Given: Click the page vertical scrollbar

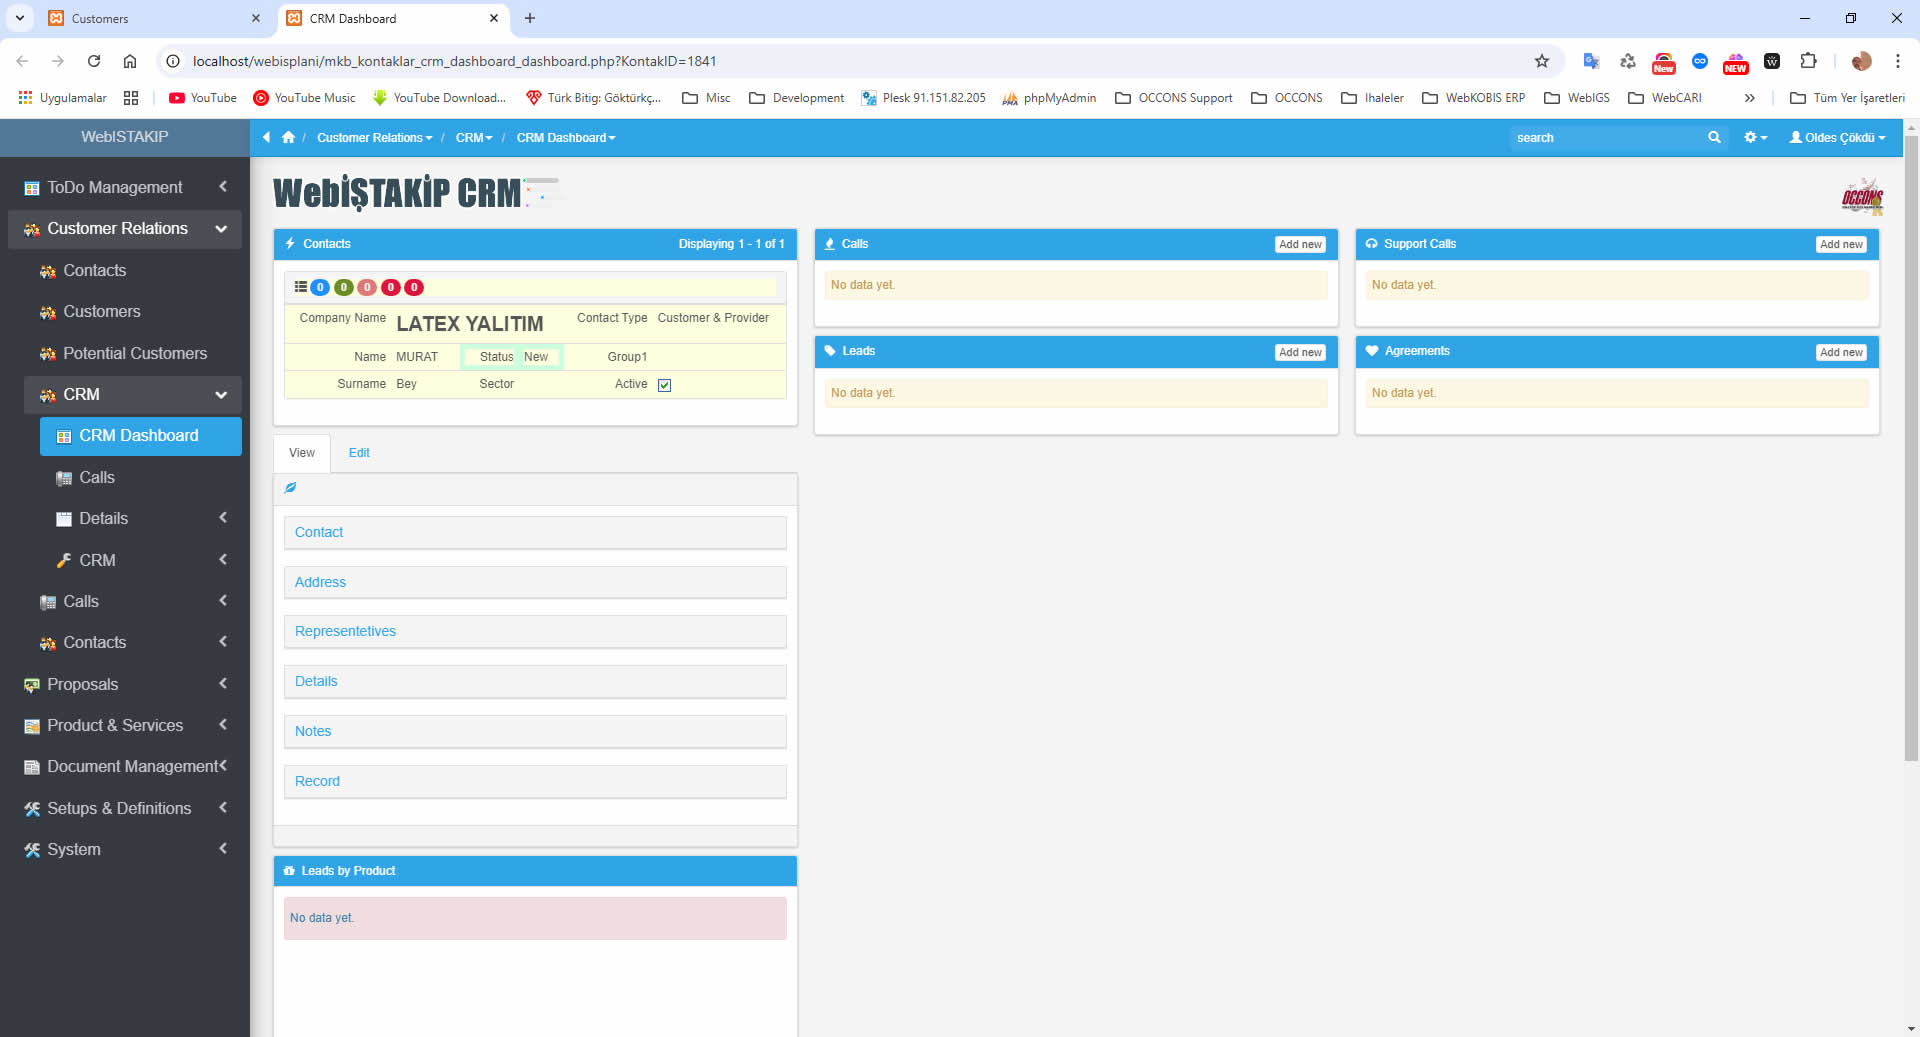Looking at the screenshot, I should (1911, 450).
